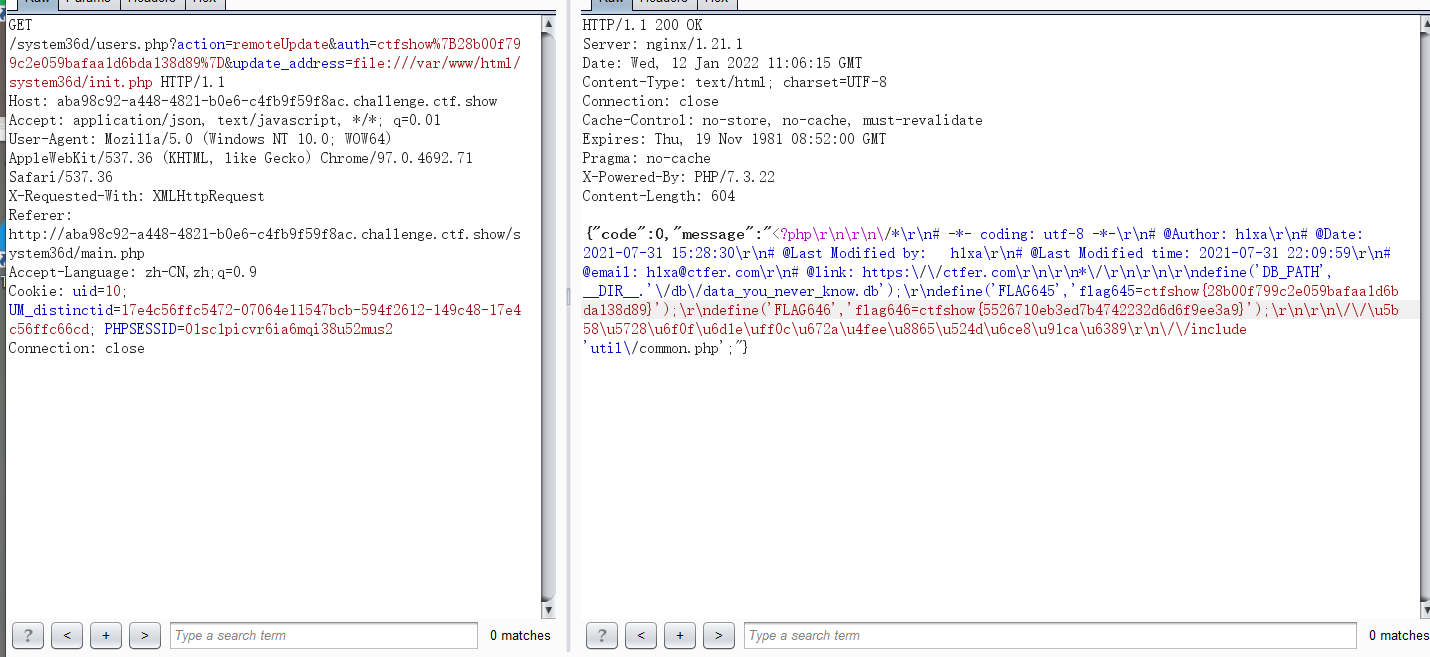Viewport: 1430px width, 657px height.
Task: Click the Host header line in request
Action: pyautogui.click(x=253, y=101)
